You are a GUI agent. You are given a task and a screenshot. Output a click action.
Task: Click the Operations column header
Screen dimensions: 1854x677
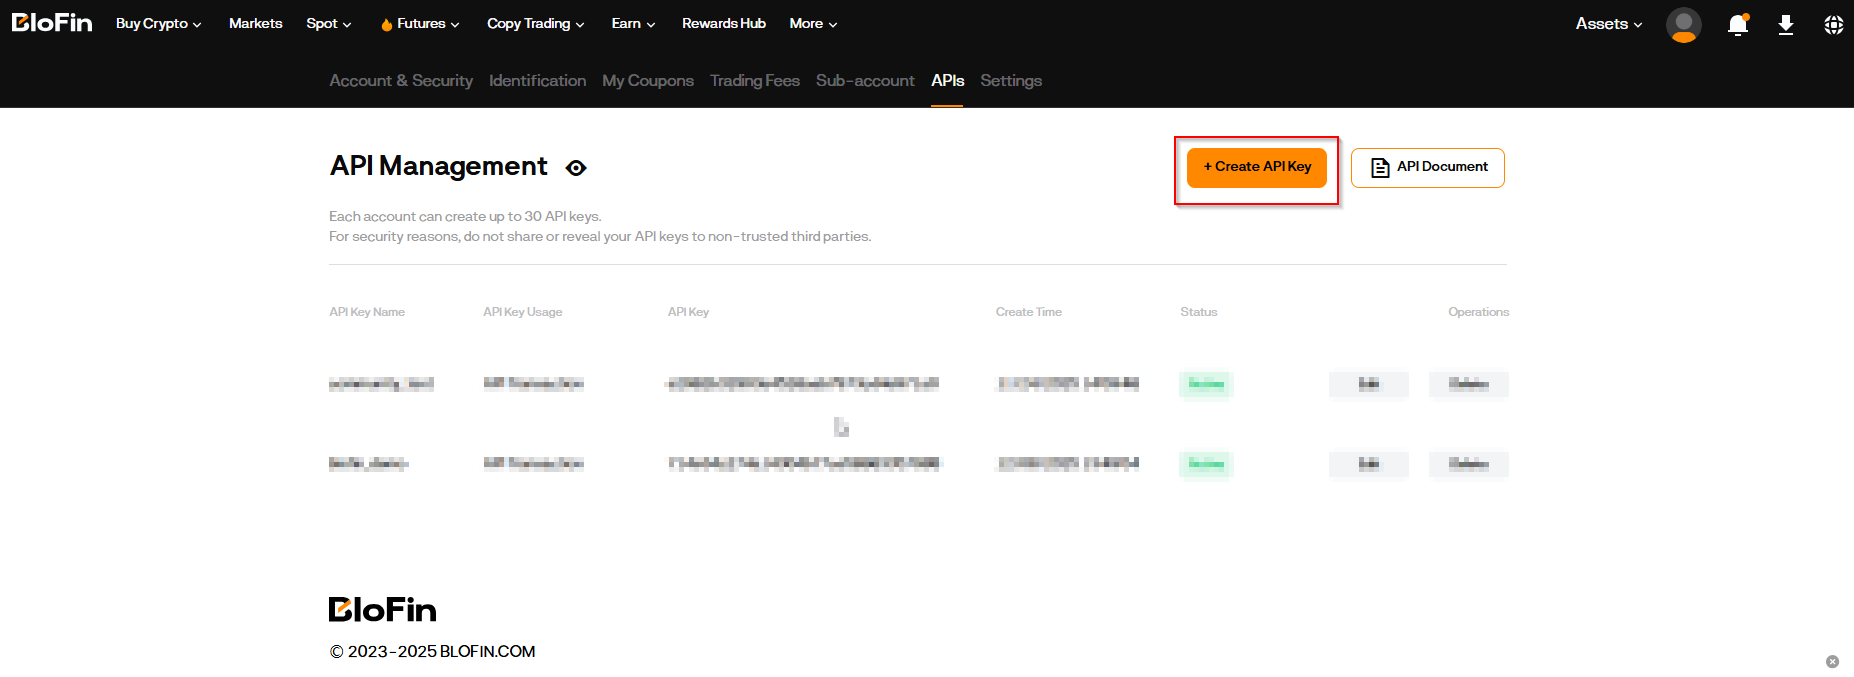[x=1479, y=312]
